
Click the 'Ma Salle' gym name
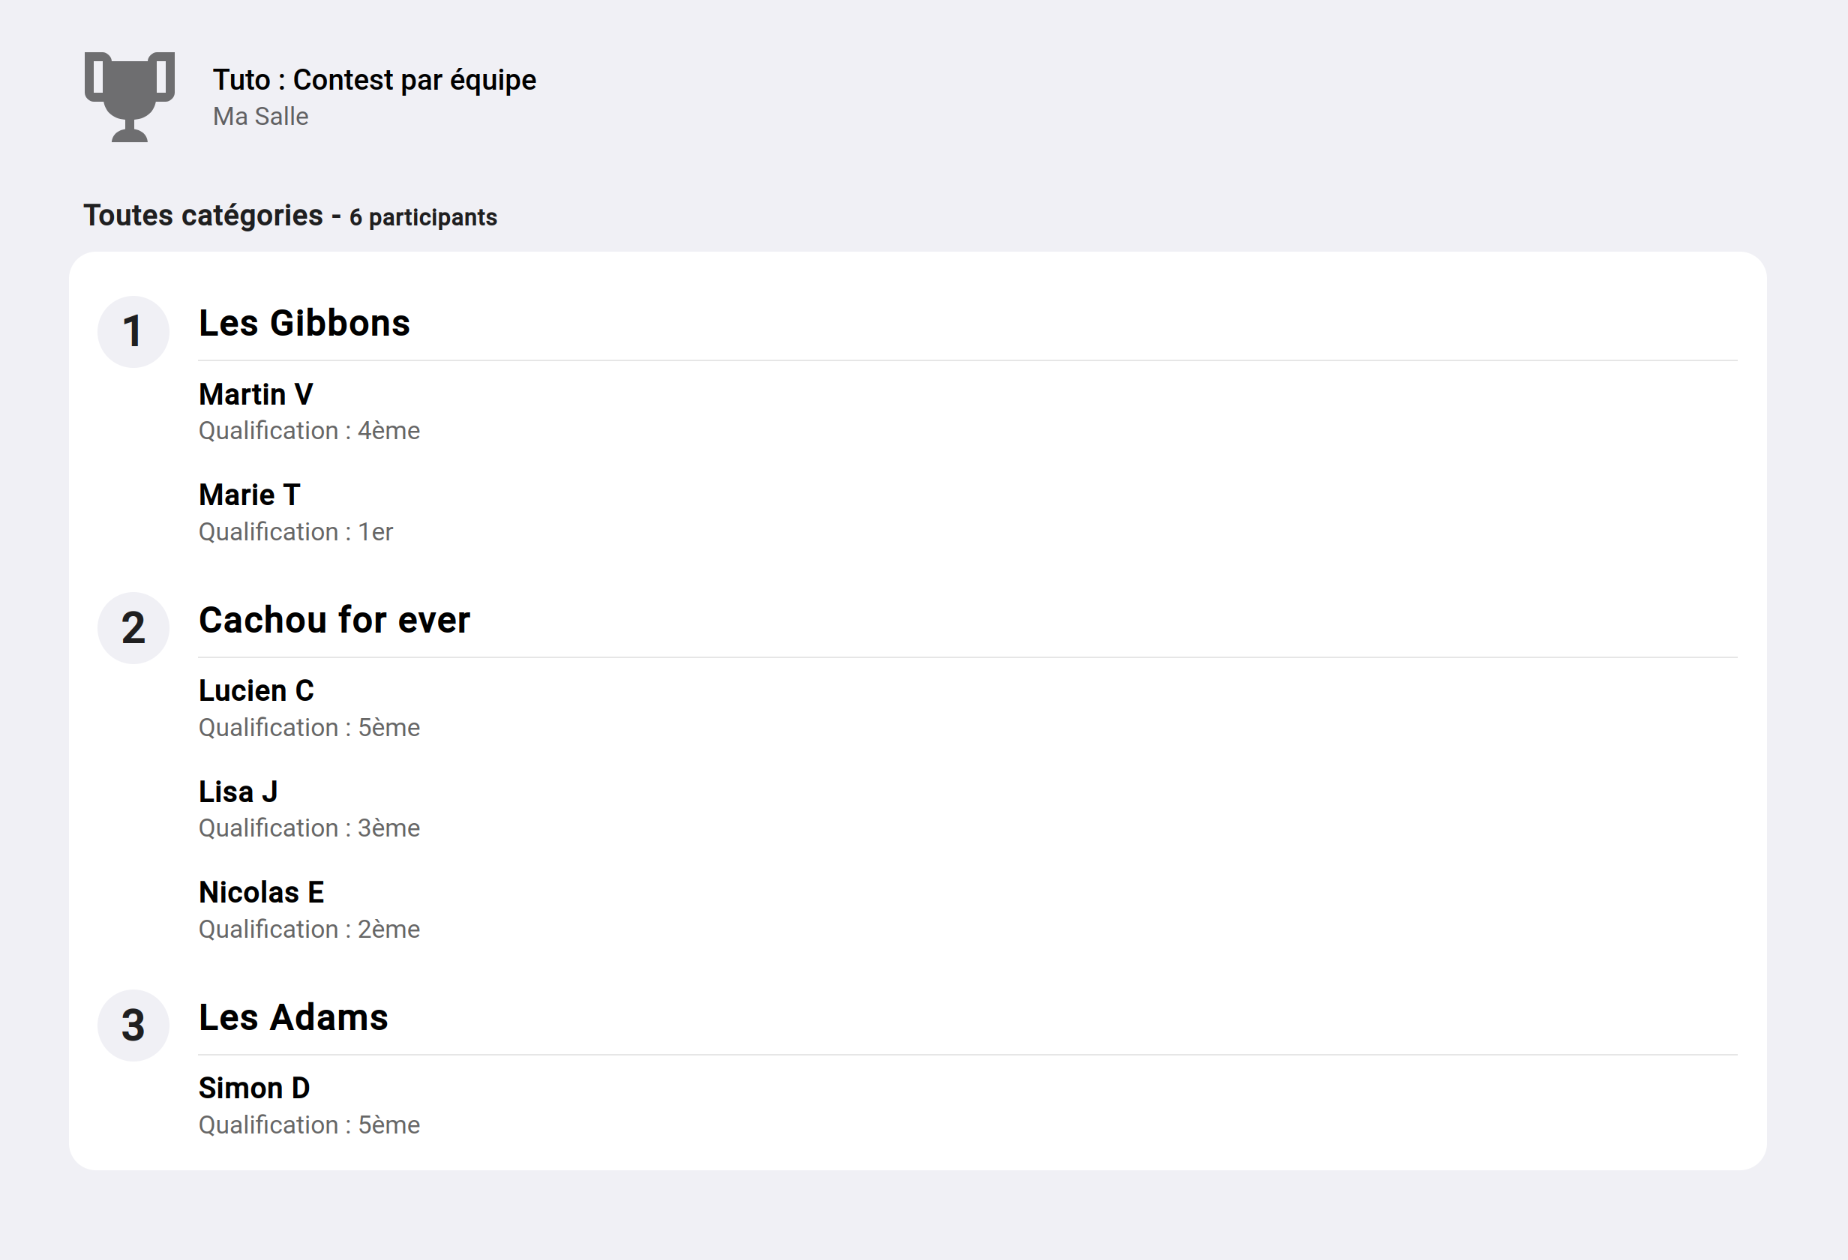click(260, 117)
